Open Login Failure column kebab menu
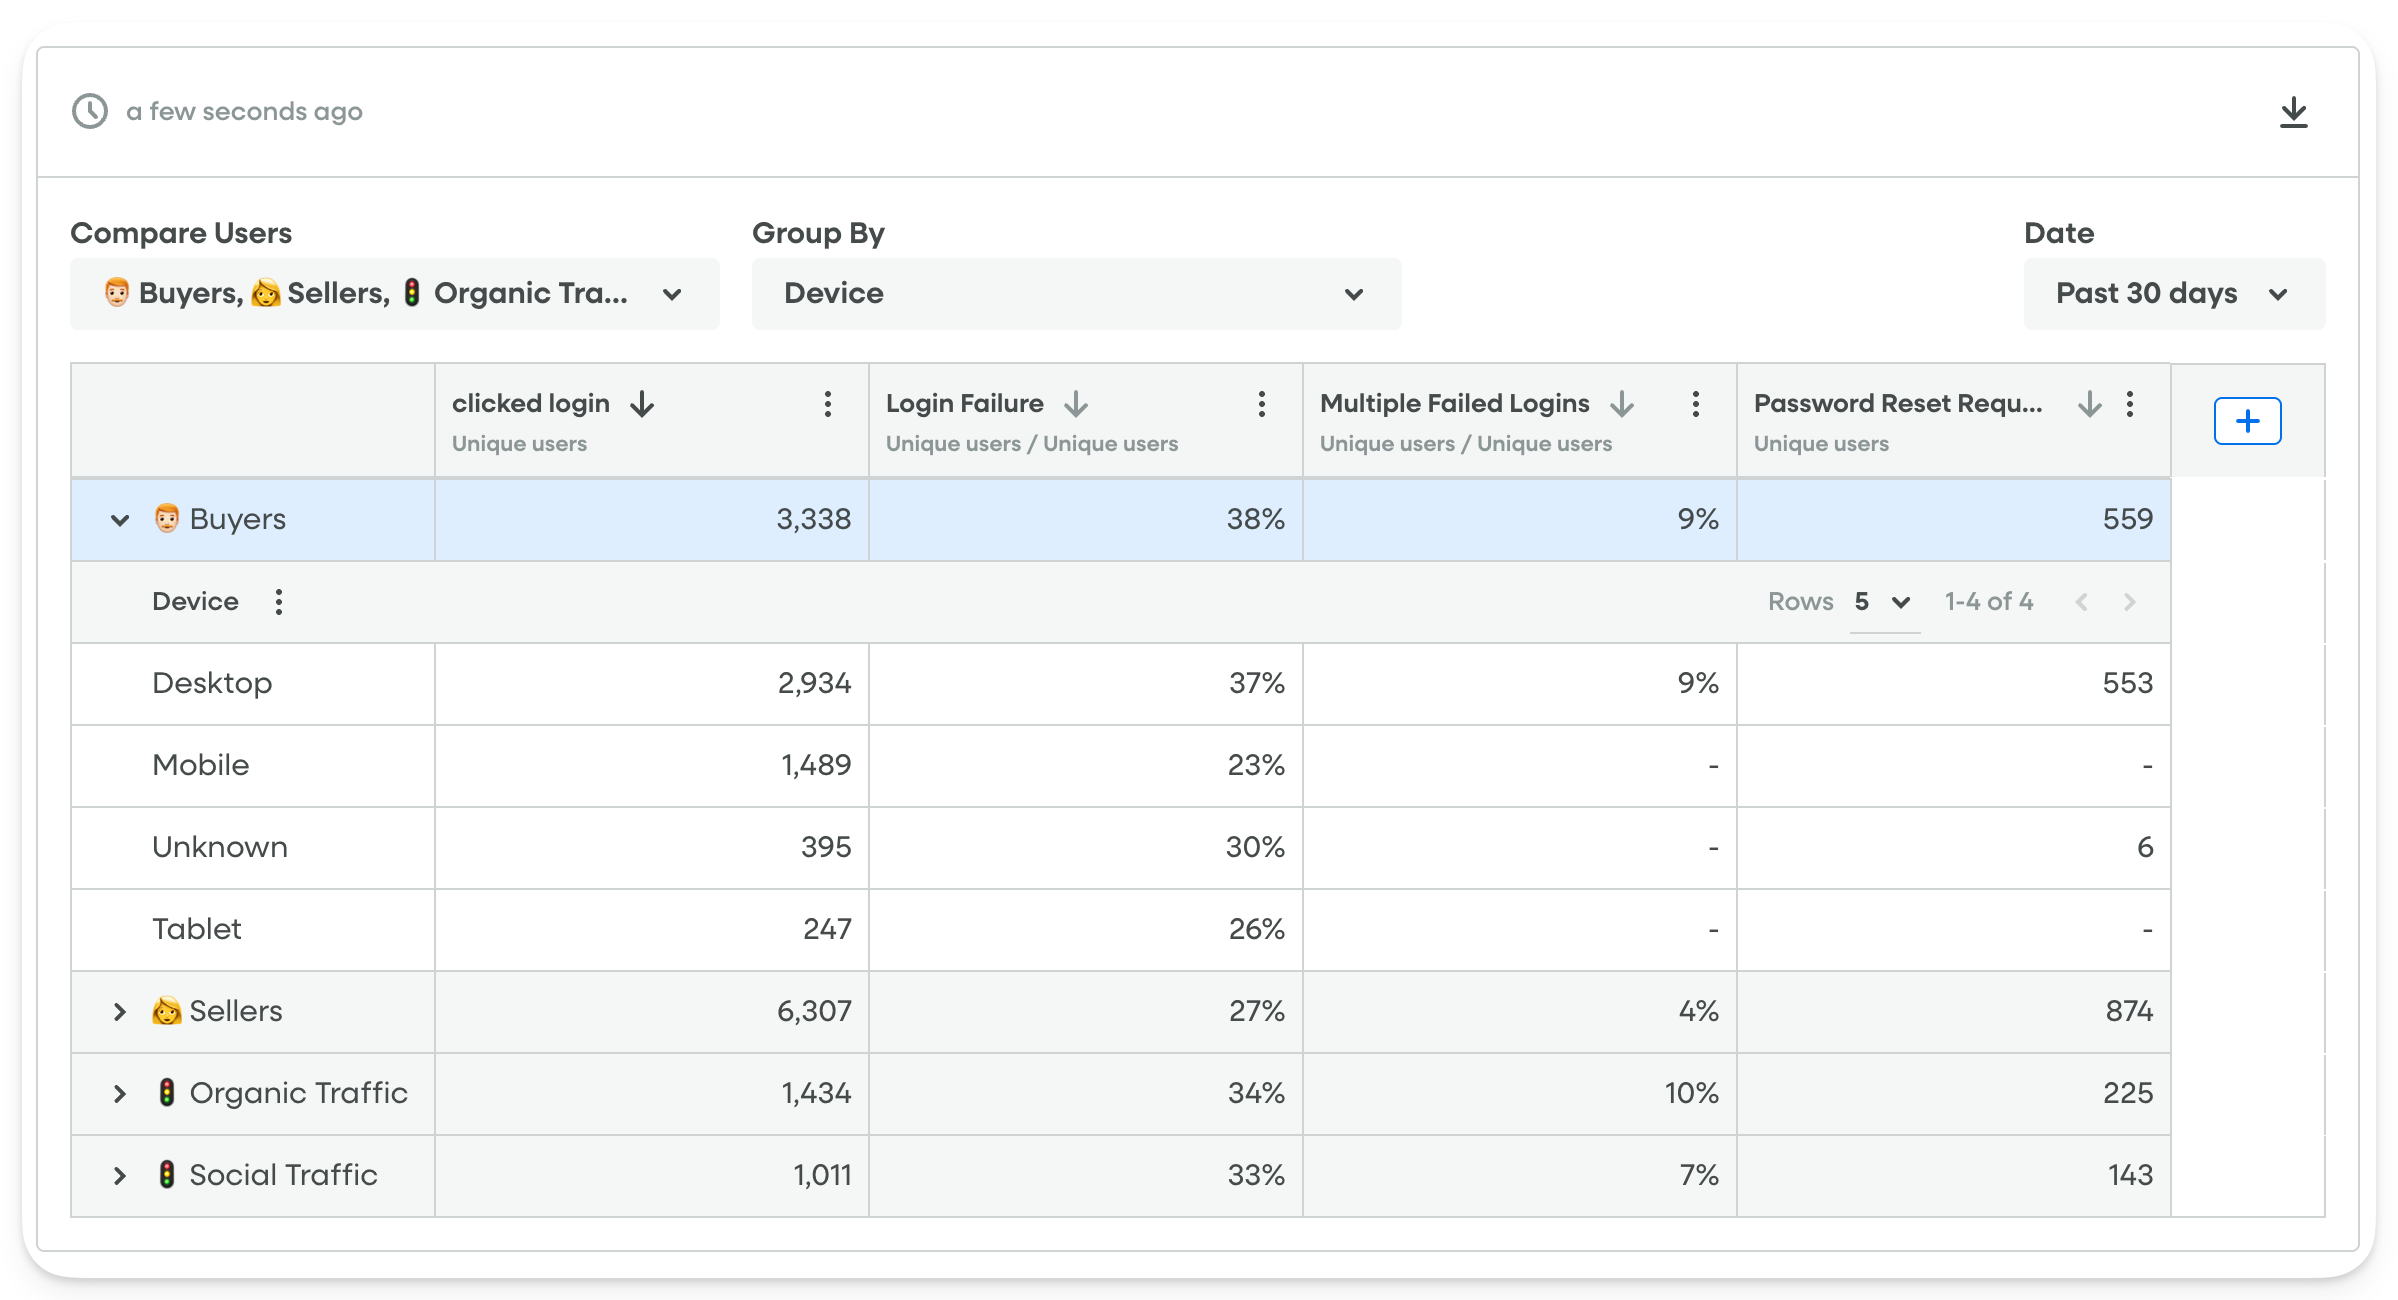Image resolution: width=2398 pixels, height=1300 pixels. 1261,404
